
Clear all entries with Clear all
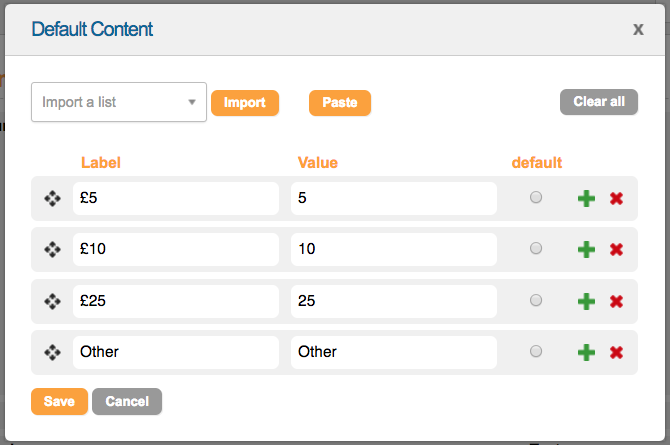click(598, 102)
